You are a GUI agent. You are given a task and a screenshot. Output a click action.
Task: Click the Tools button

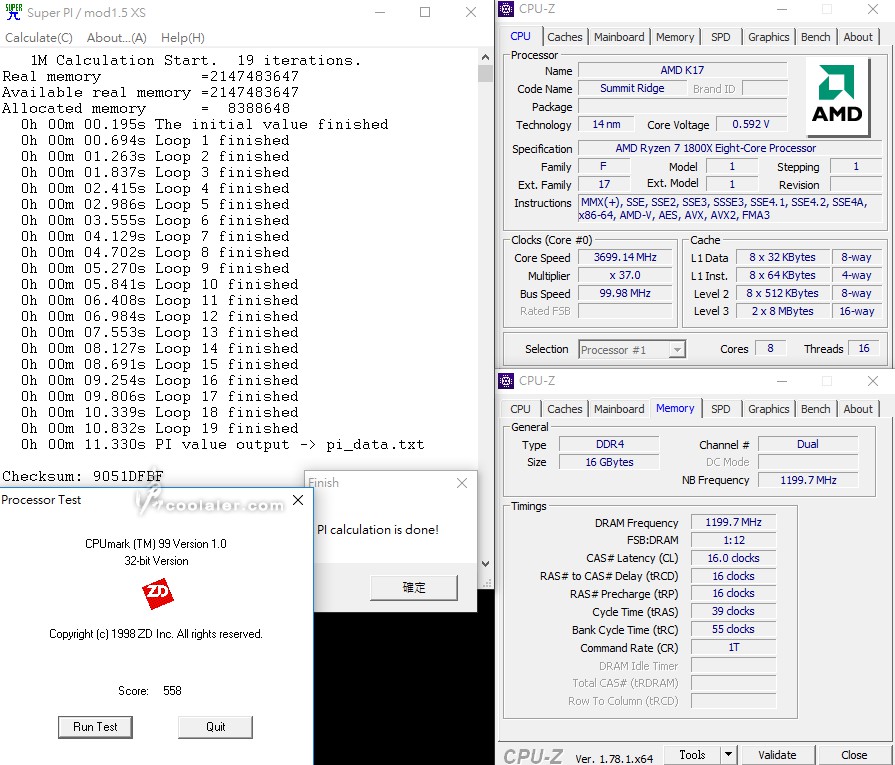tap(692, 755)
